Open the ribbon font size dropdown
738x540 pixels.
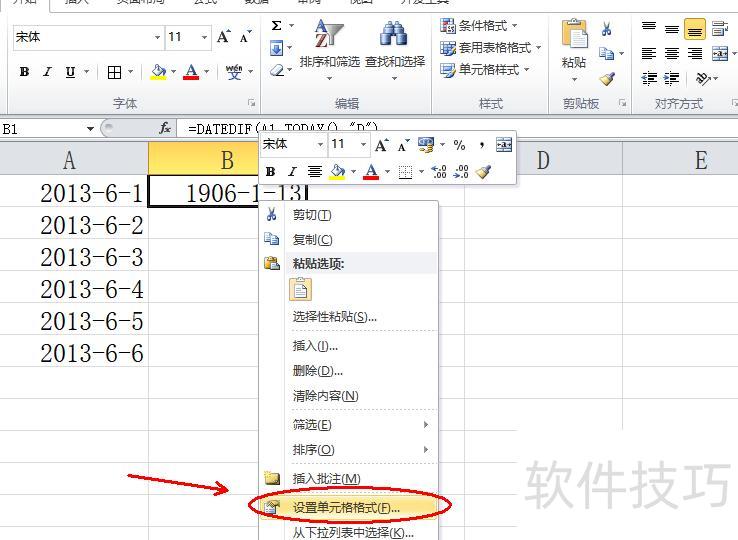click(x=204, y=37)
